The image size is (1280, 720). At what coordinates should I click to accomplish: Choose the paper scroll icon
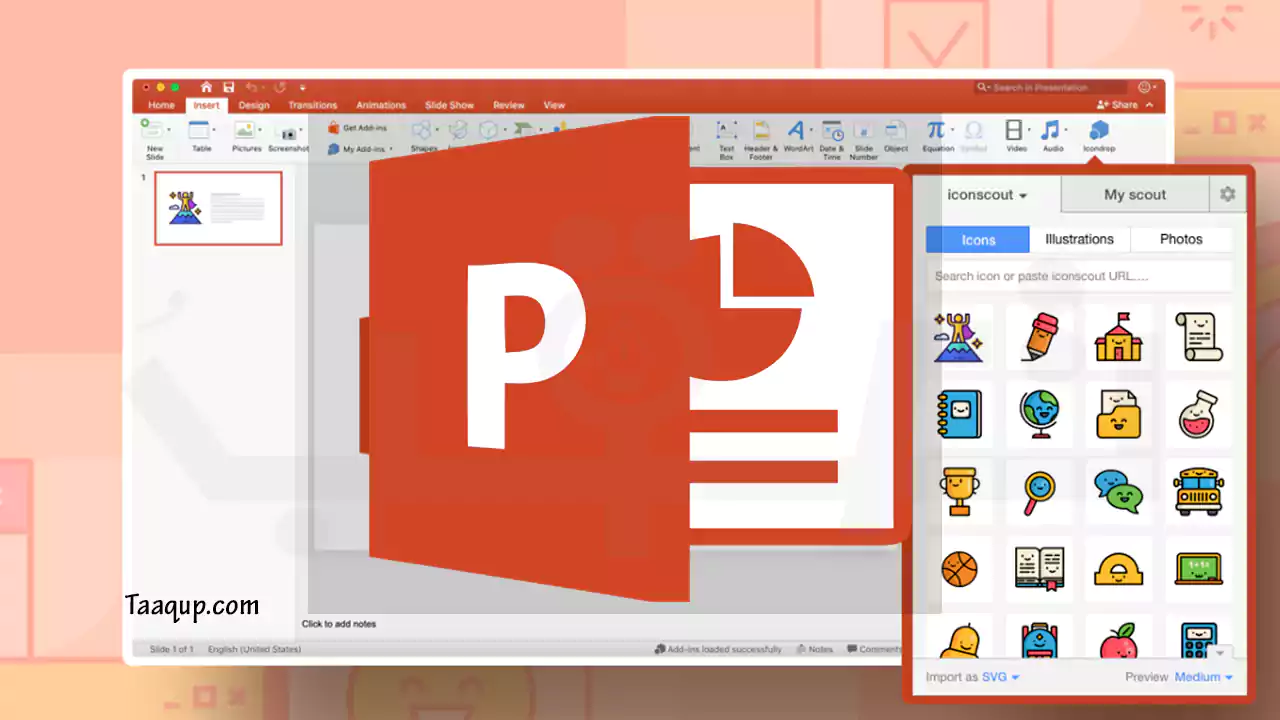(1198, 337)
